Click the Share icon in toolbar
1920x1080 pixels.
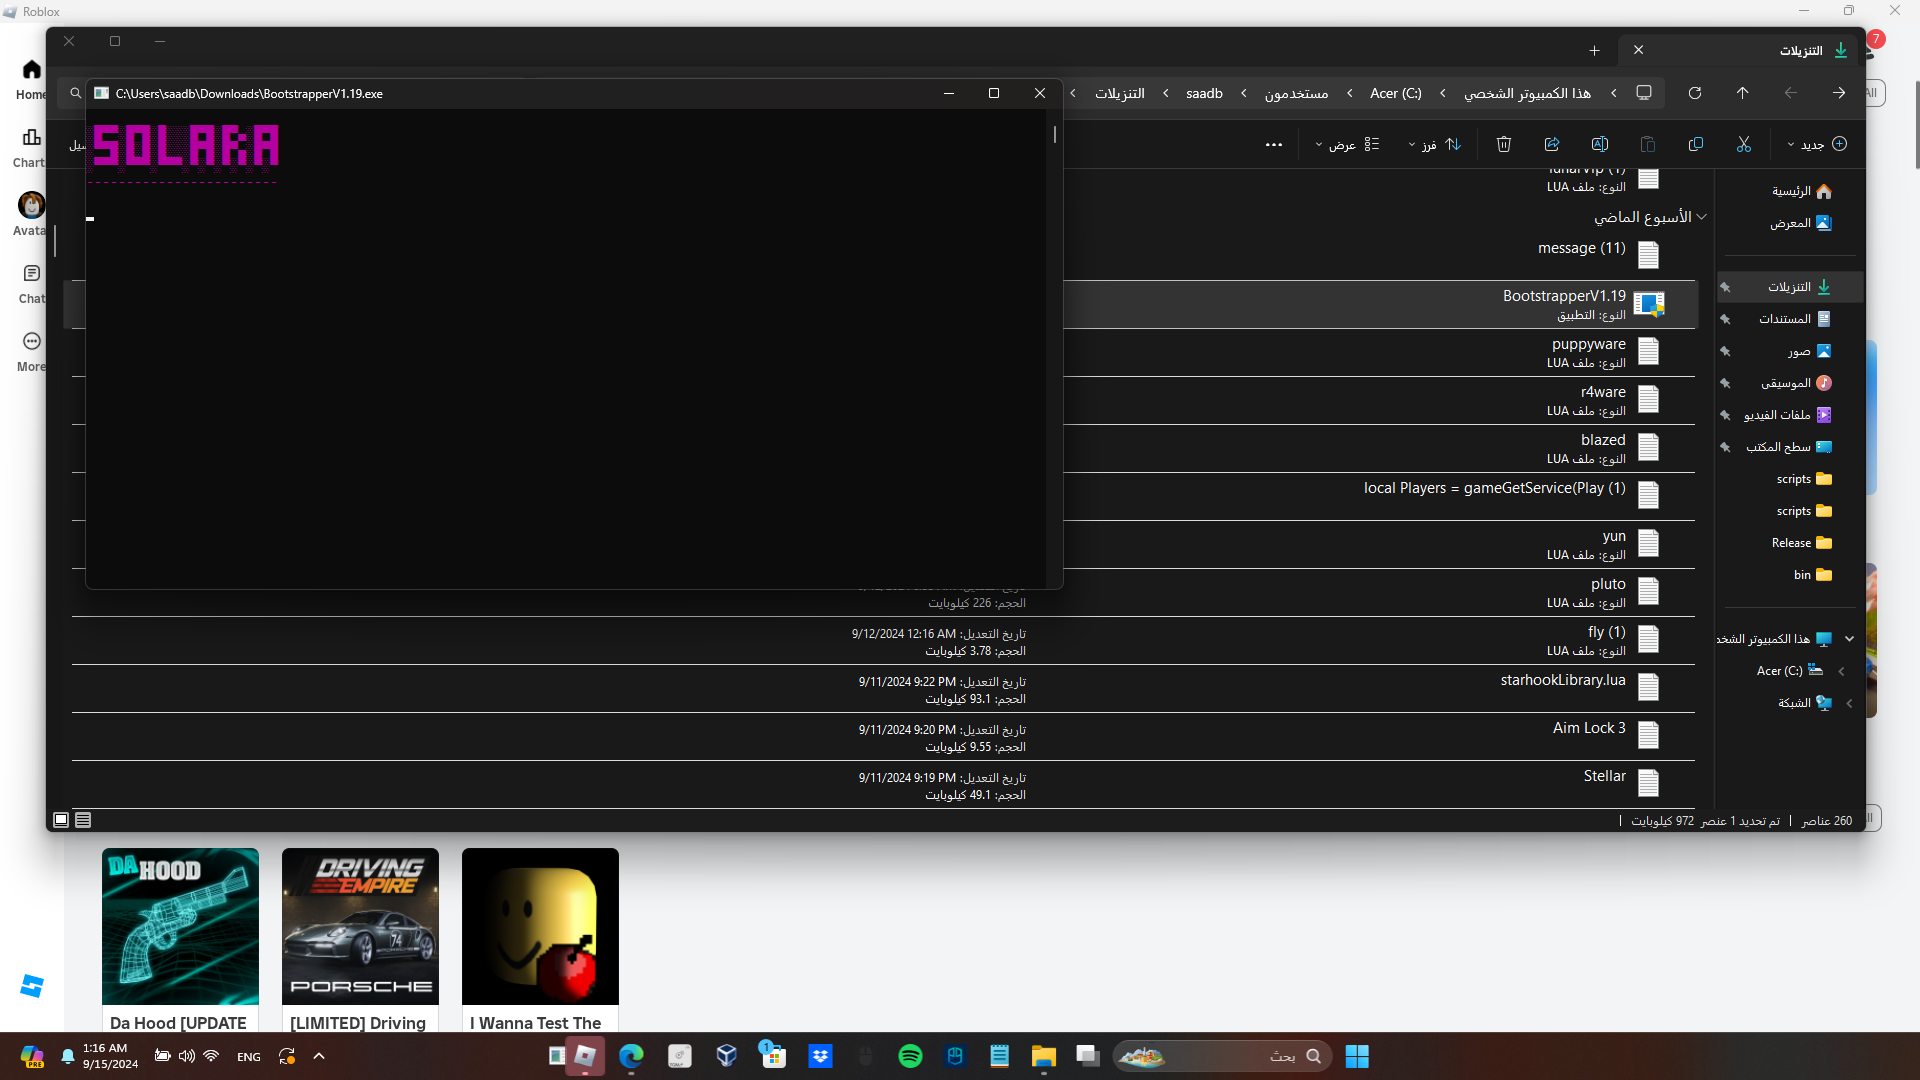click(1552, 144)
